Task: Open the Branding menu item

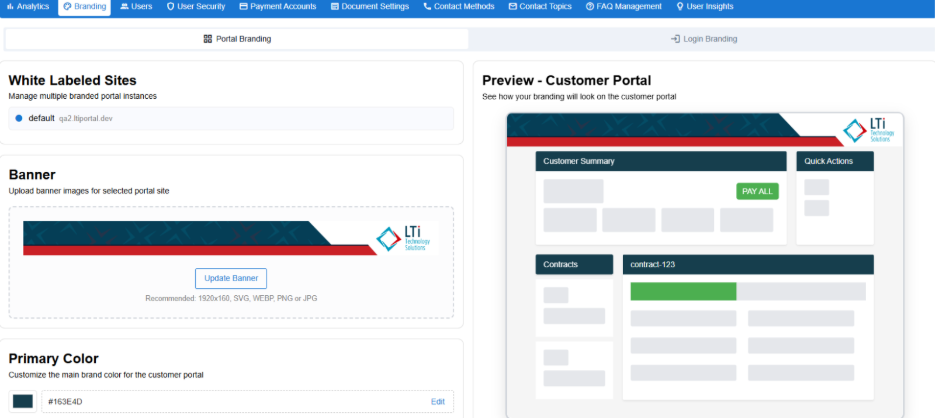Action: pos(84,7)
